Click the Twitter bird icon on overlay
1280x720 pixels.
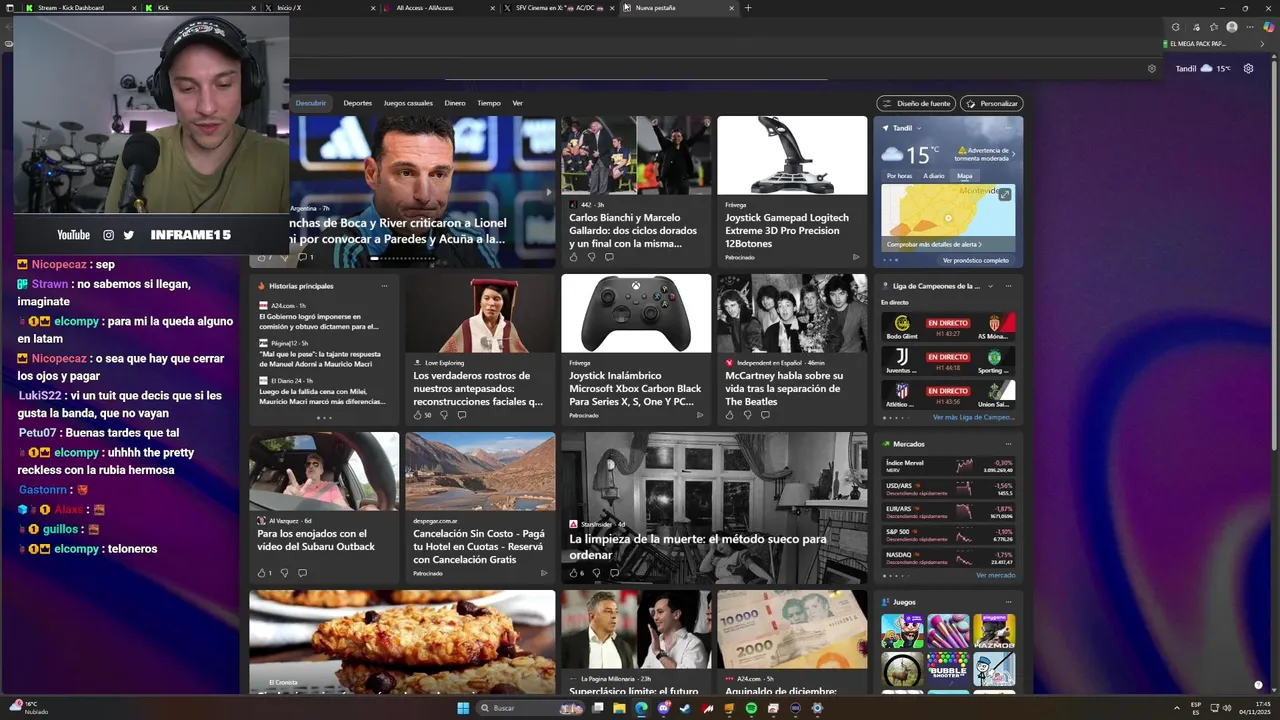(128, 235)
